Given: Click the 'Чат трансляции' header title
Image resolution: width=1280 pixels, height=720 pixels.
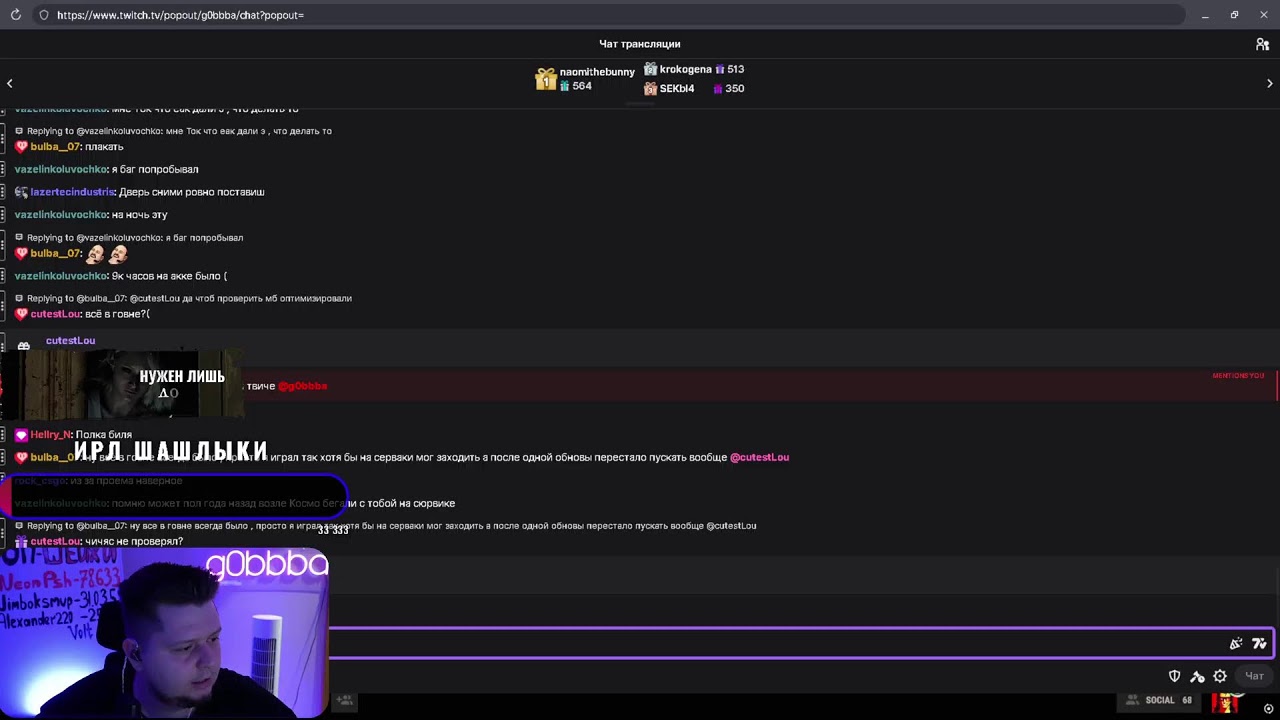Looking at the screenshot, I should 640,44.
